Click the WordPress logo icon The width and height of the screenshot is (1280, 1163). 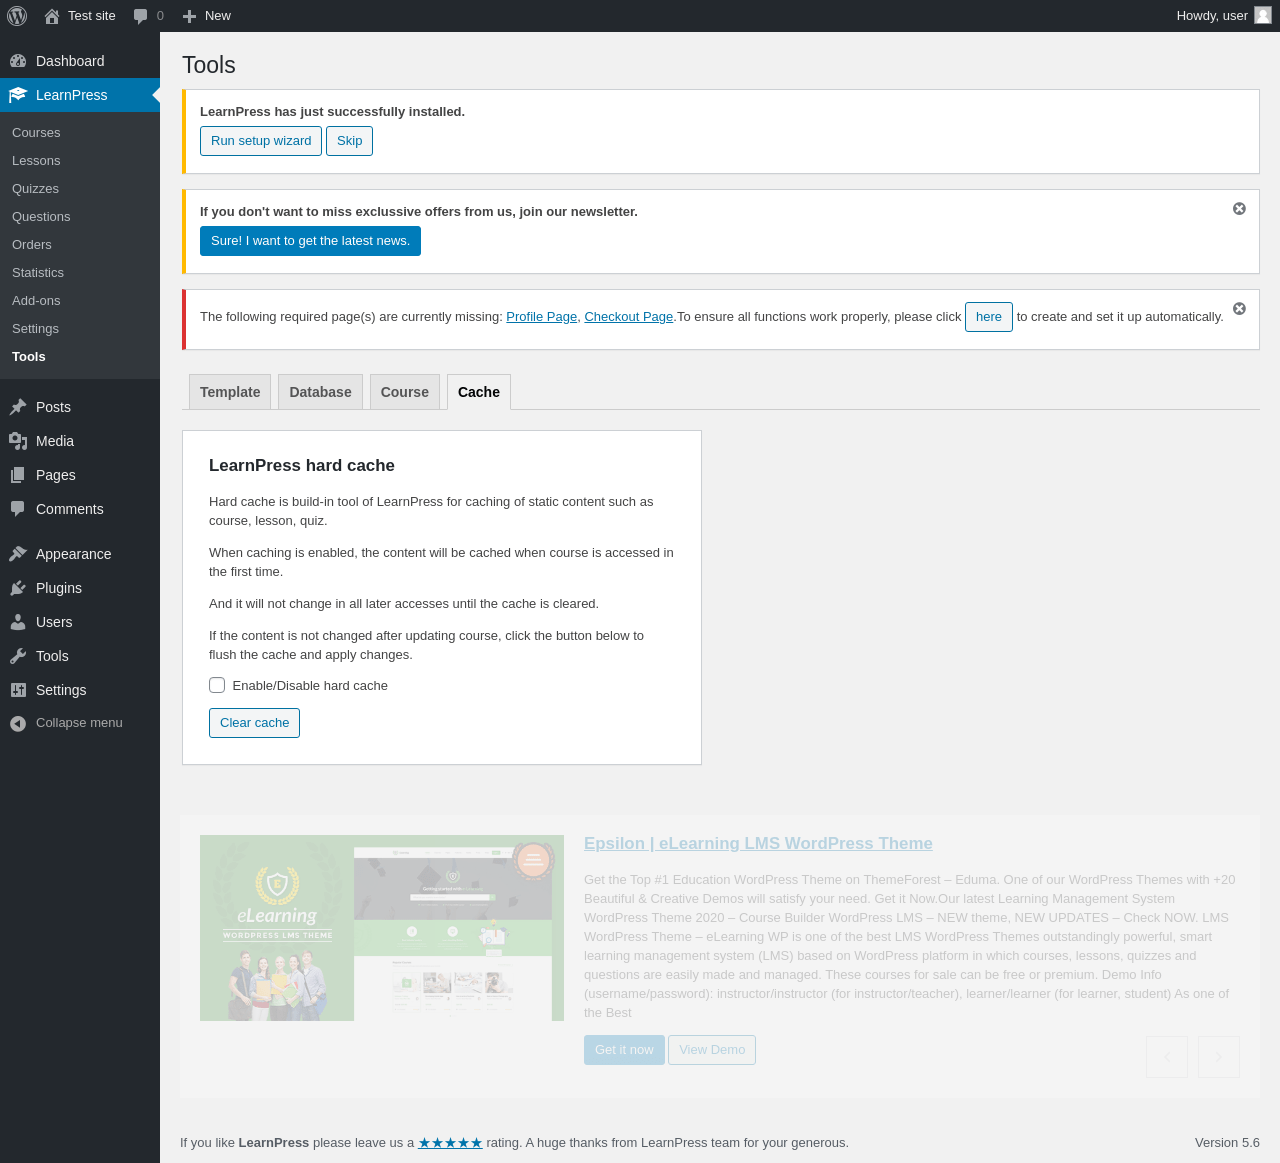pos(17,16)
